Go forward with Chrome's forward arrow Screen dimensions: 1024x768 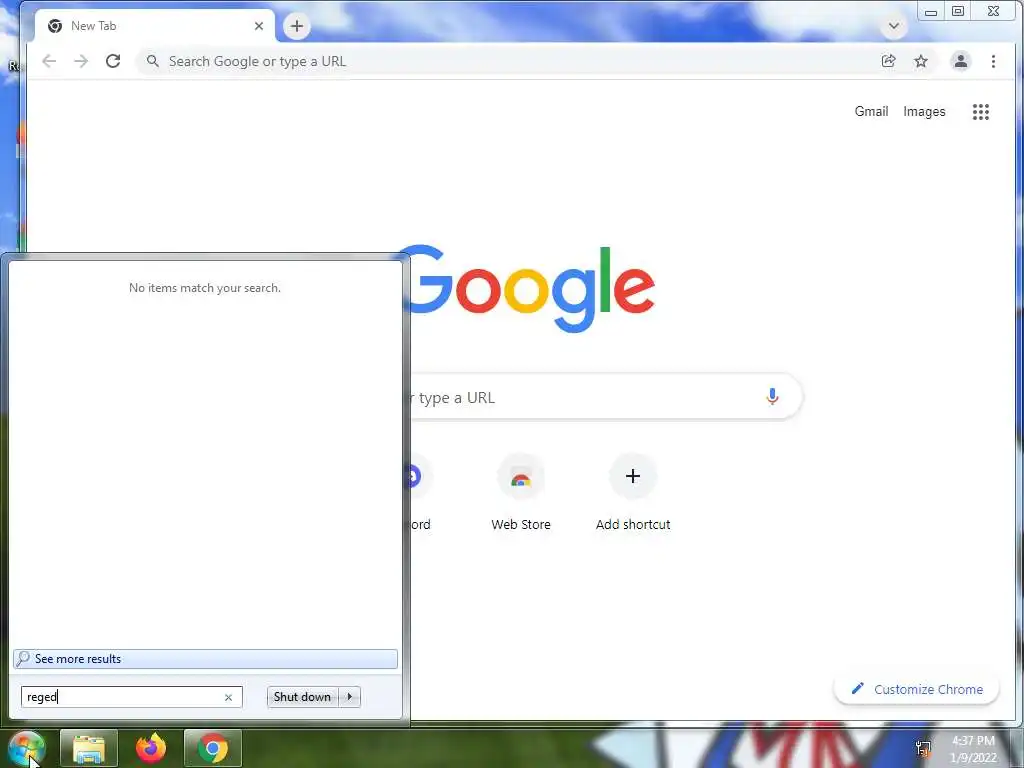coord(81,61)
